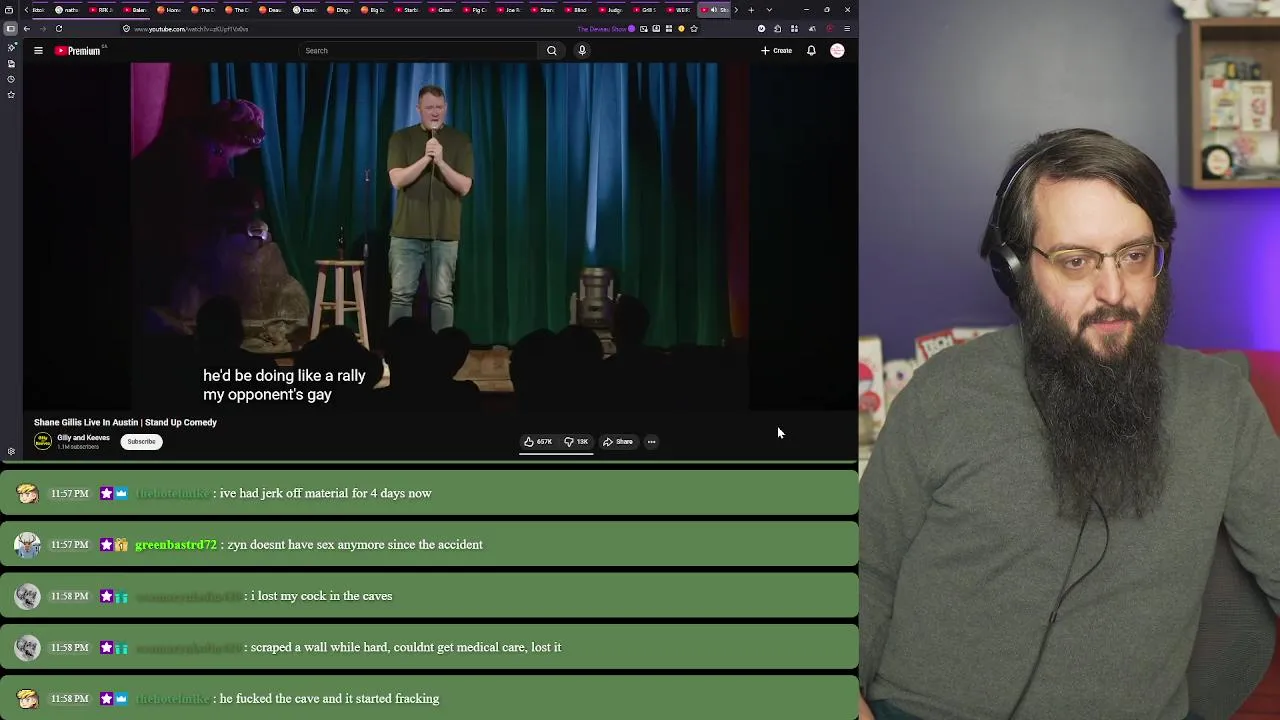Open the browser sidebar toggle
The image size is (1280, 720).
tap(10, 29)
